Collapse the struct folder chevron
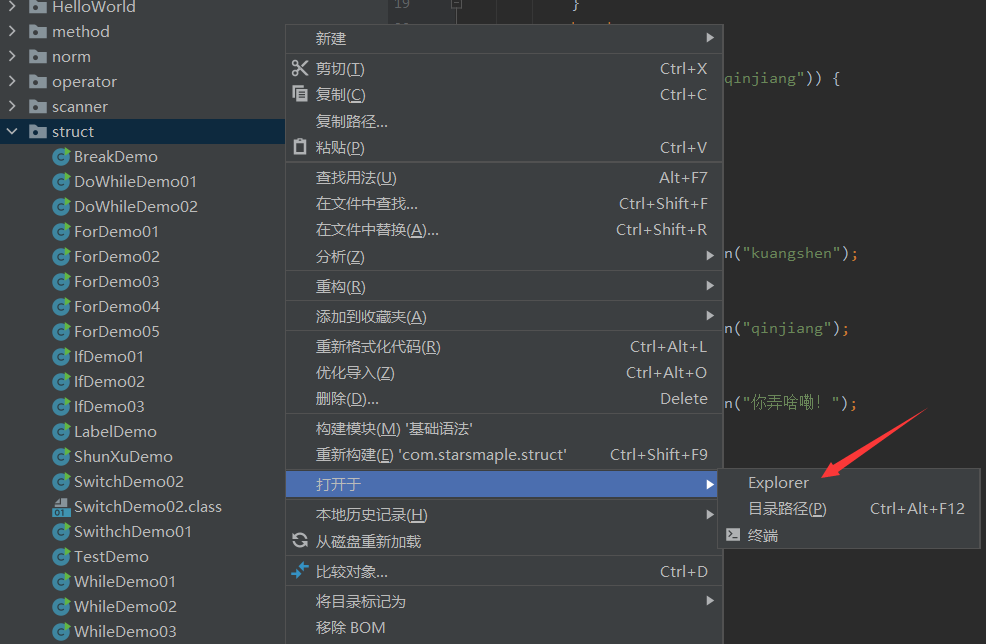The width and height of the screenshot is (986, 644). (12, 131)
